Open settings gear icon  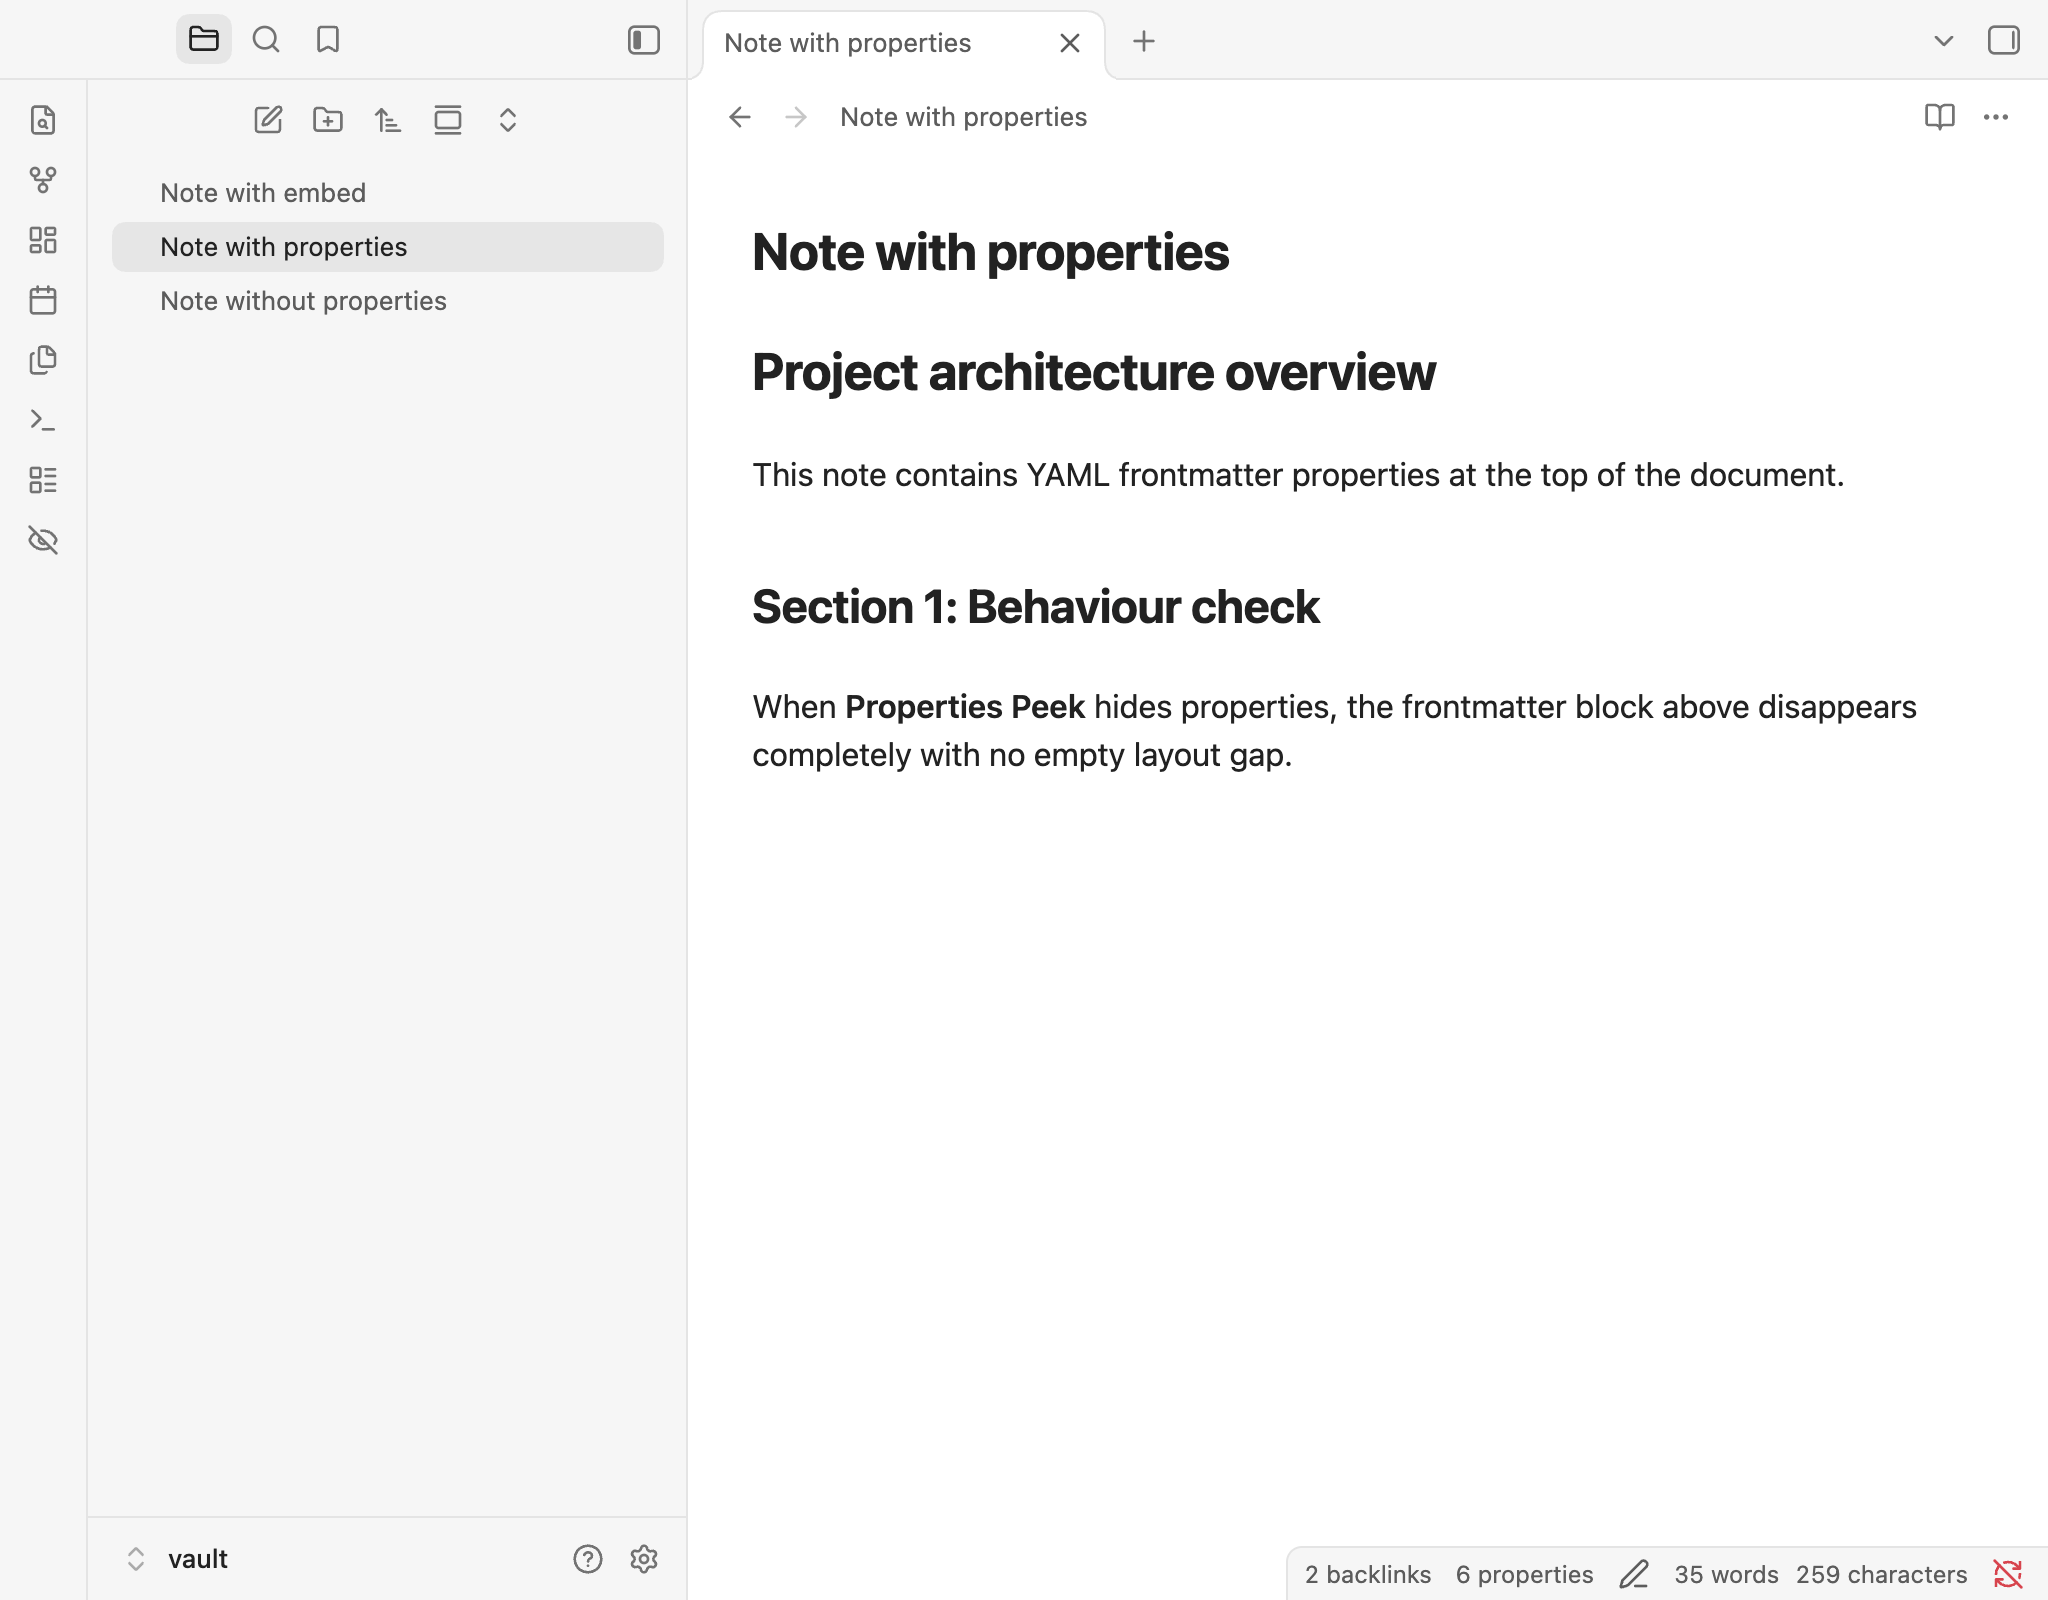pyautogui.click(x=644, y=1559)
